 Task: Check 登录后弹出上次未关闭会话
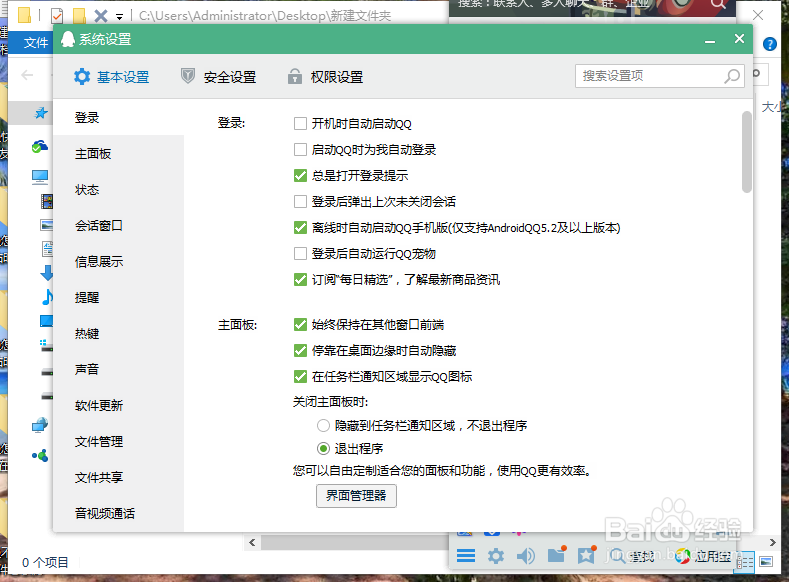(300, 202)
